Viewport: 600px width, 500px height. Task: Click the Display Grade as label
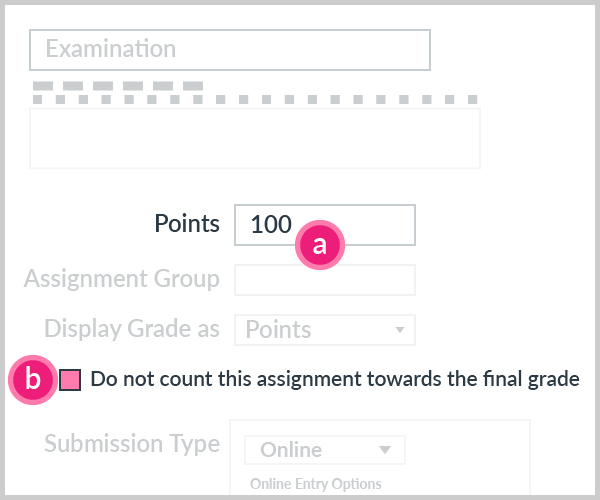132,329
